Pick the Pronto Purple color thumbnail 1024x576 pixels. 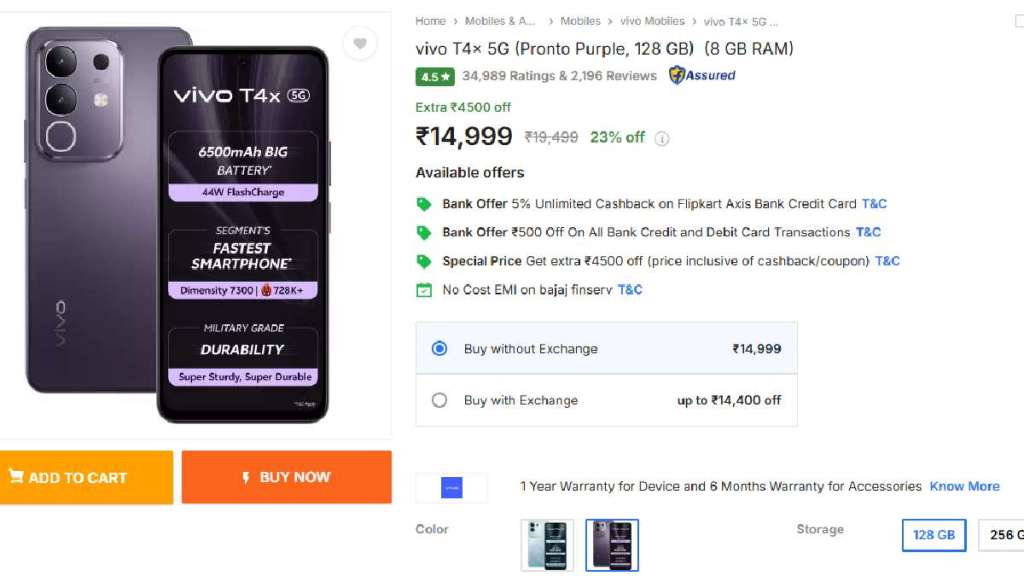click(x=612, y=545)
